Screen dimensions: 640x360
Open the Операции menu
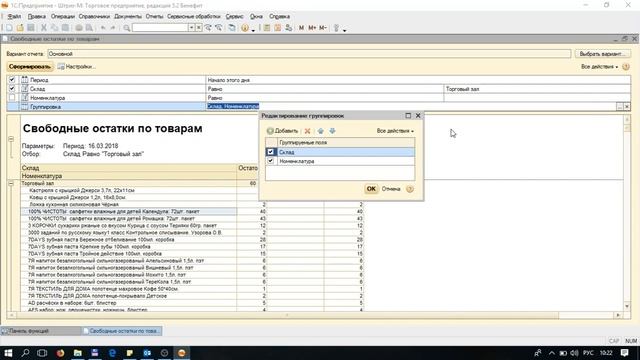pyautogui.click(x=62, y=16)
